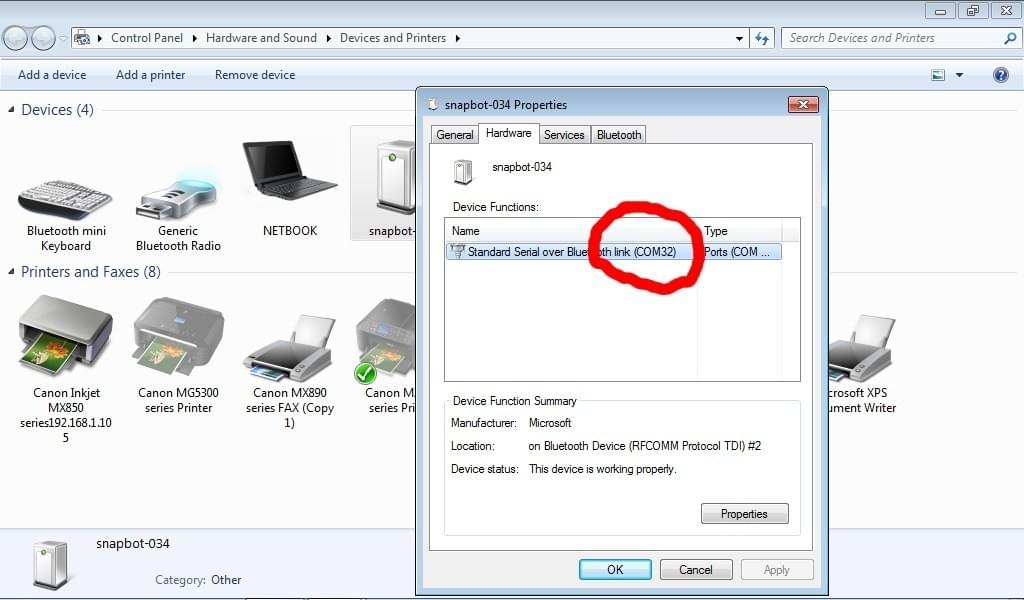1024x600 pixels.
Task: Expand arrow after Control Panel breadcrumb
Action: (x=194, y=39)
